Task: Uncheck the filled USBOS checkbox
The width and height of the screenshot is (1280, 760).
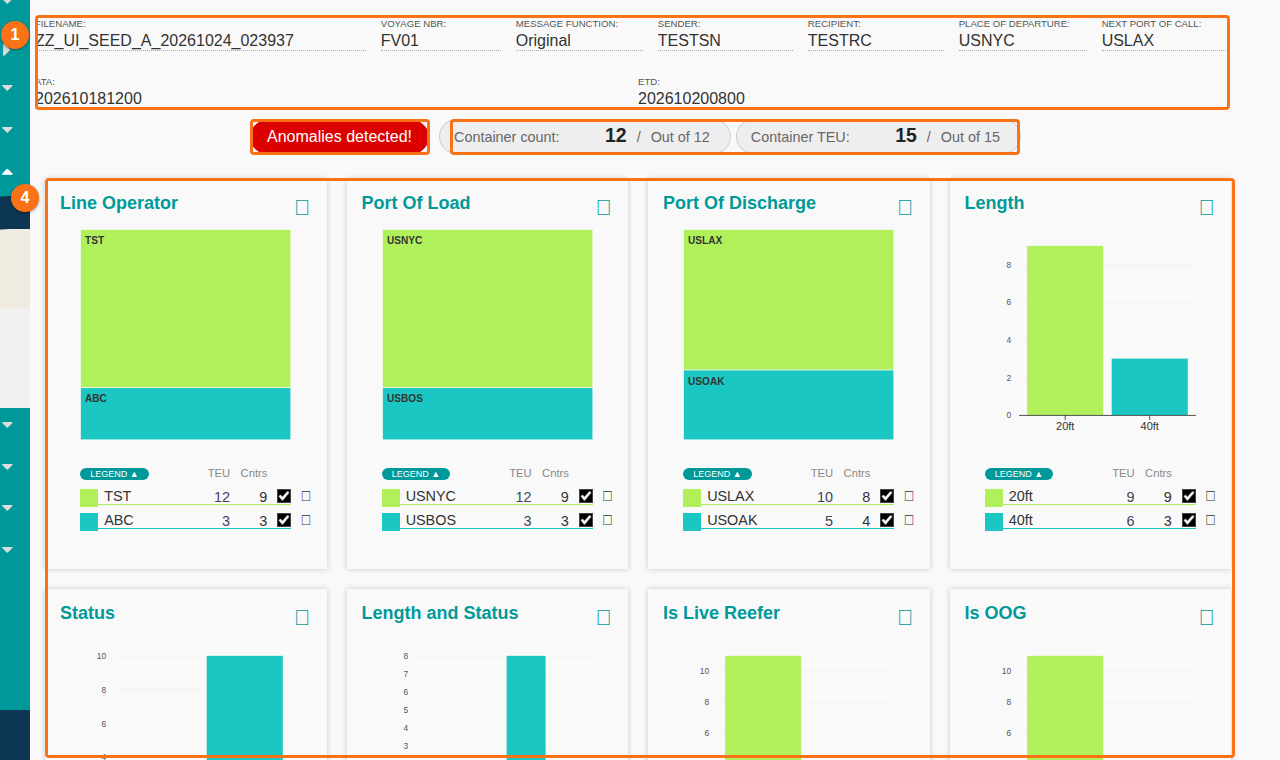Action: tap(586, 520)
